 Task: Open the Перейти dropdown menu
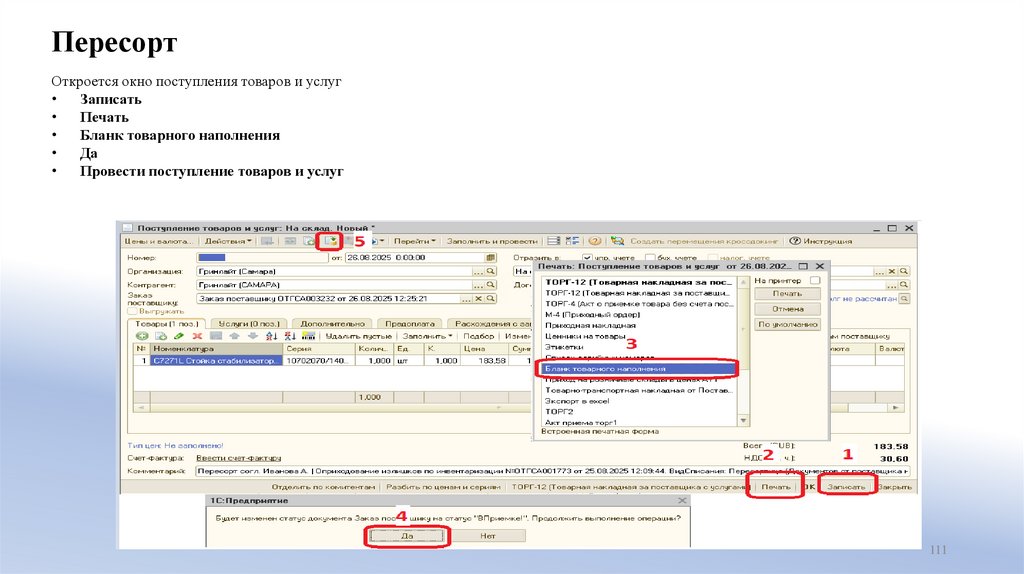(415, 241)
